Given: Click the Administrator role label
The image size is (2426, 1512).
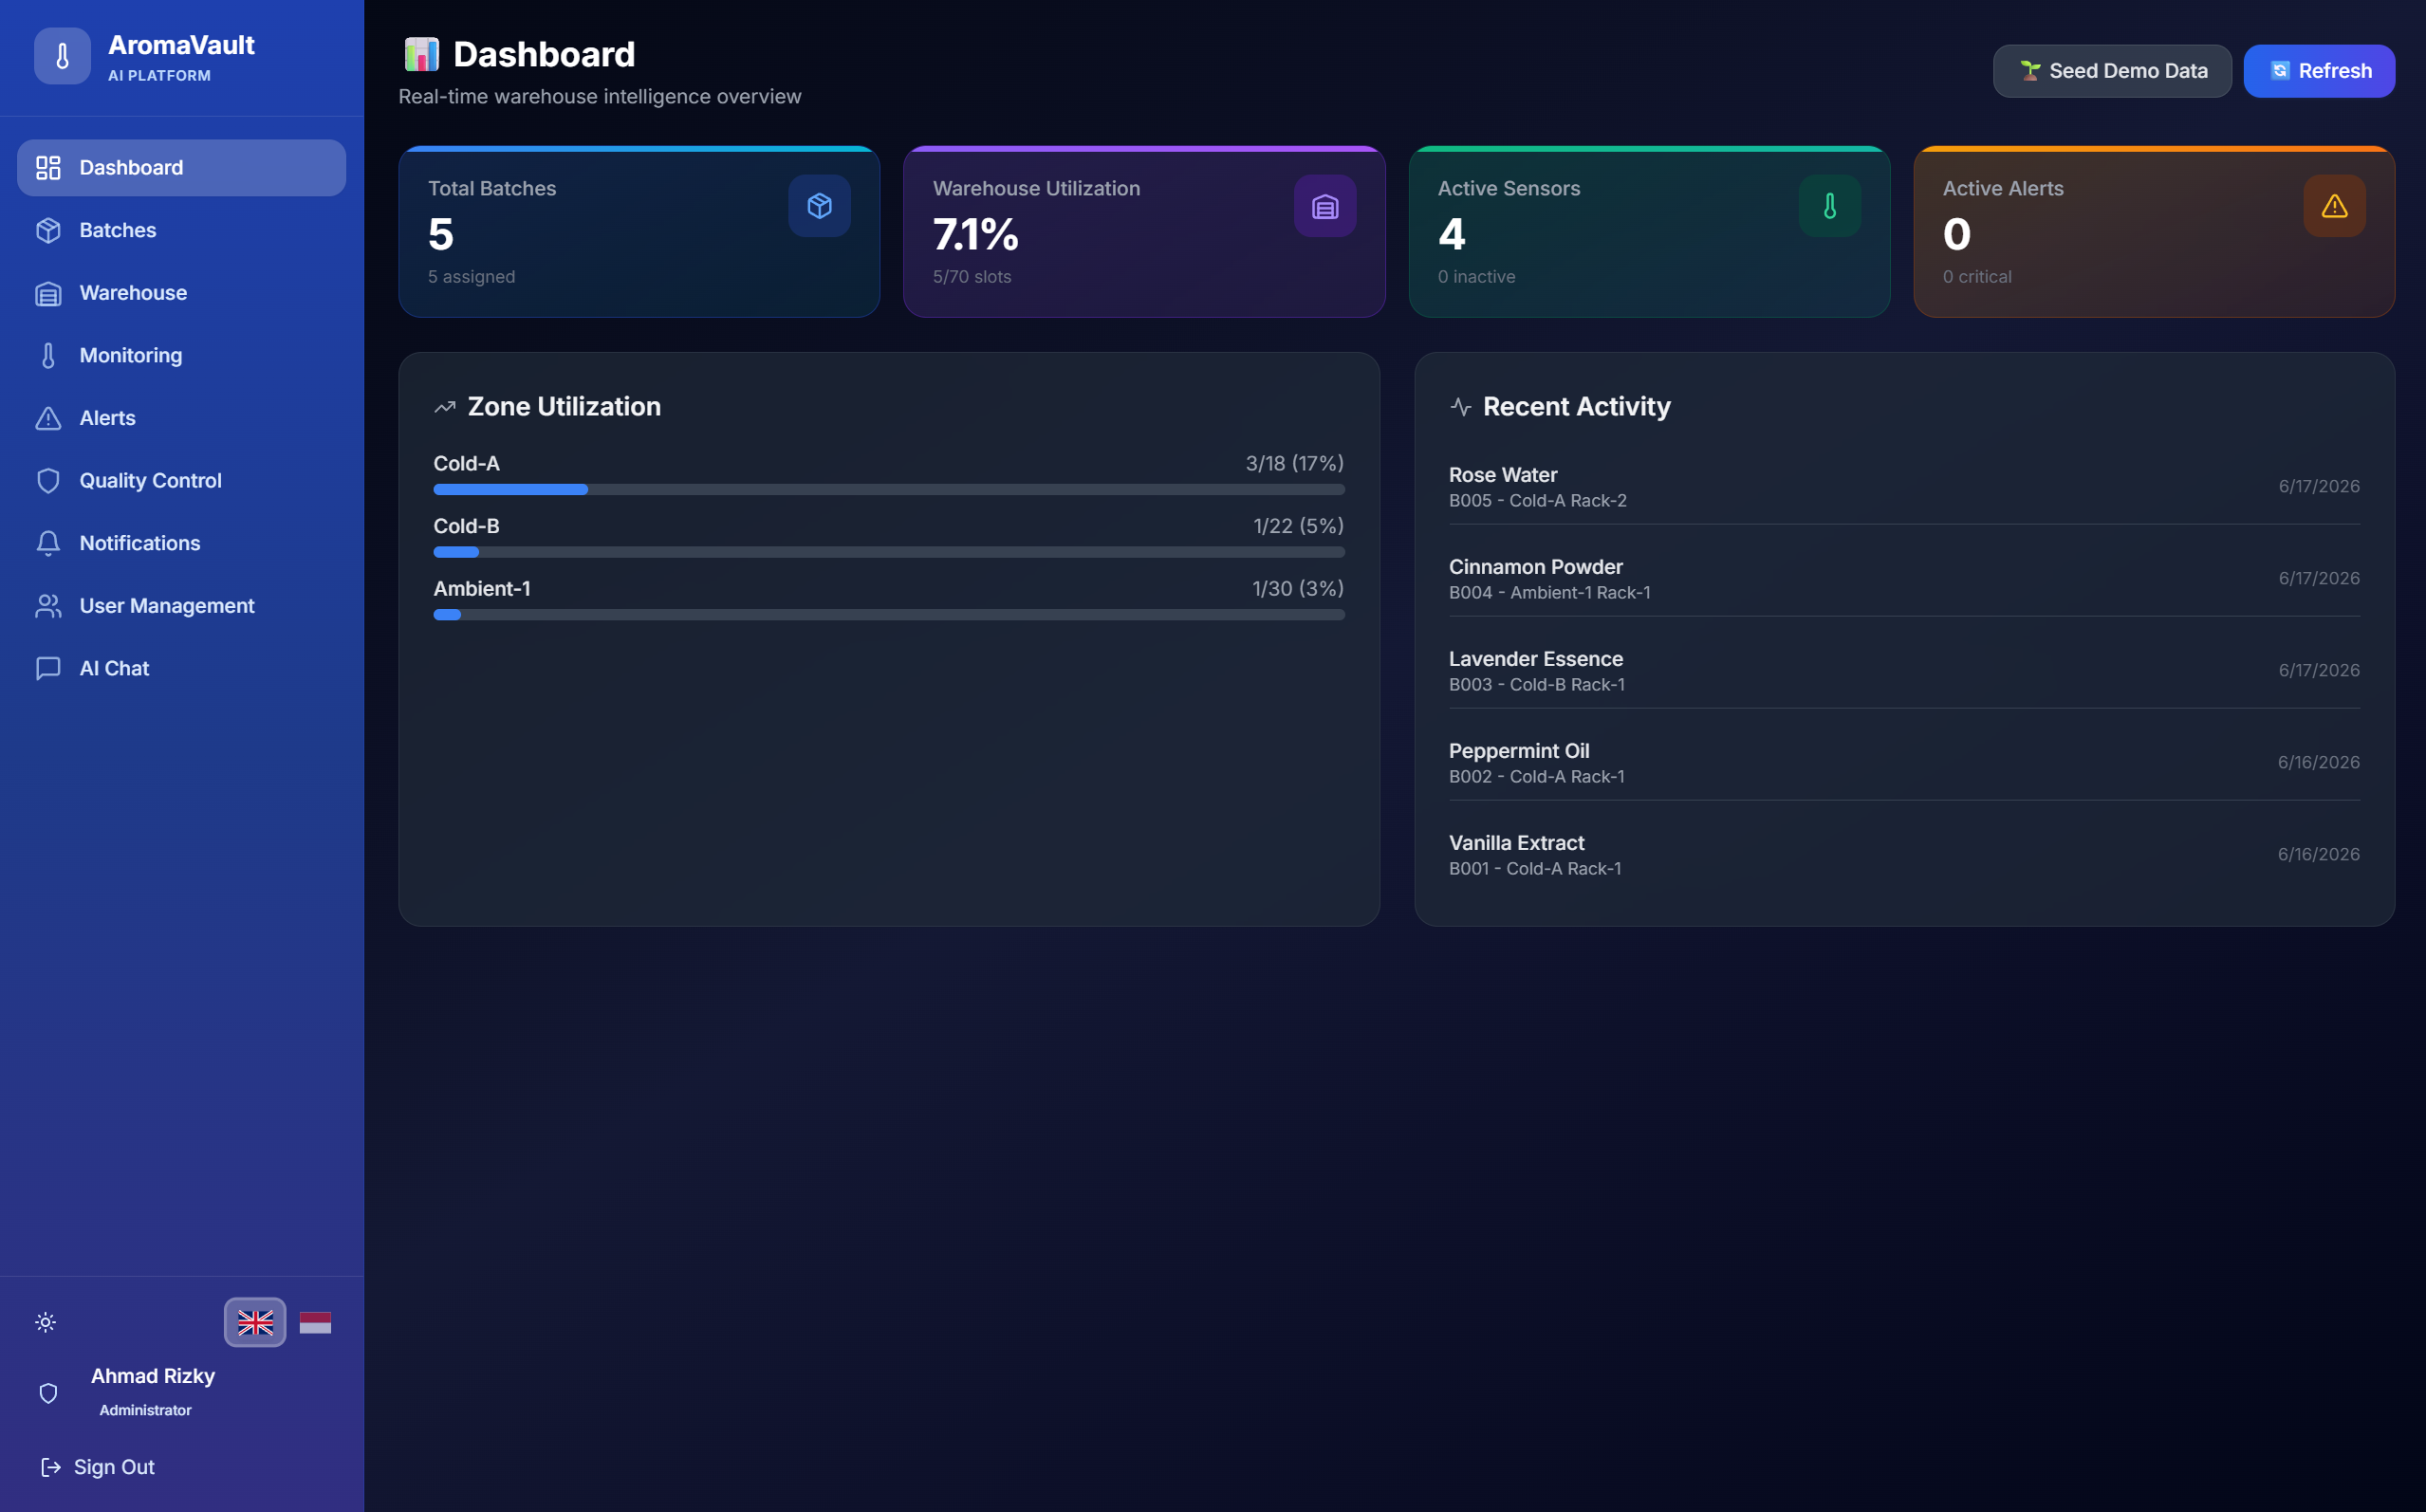Looking at the screenshot, I should coord(145,1410).
